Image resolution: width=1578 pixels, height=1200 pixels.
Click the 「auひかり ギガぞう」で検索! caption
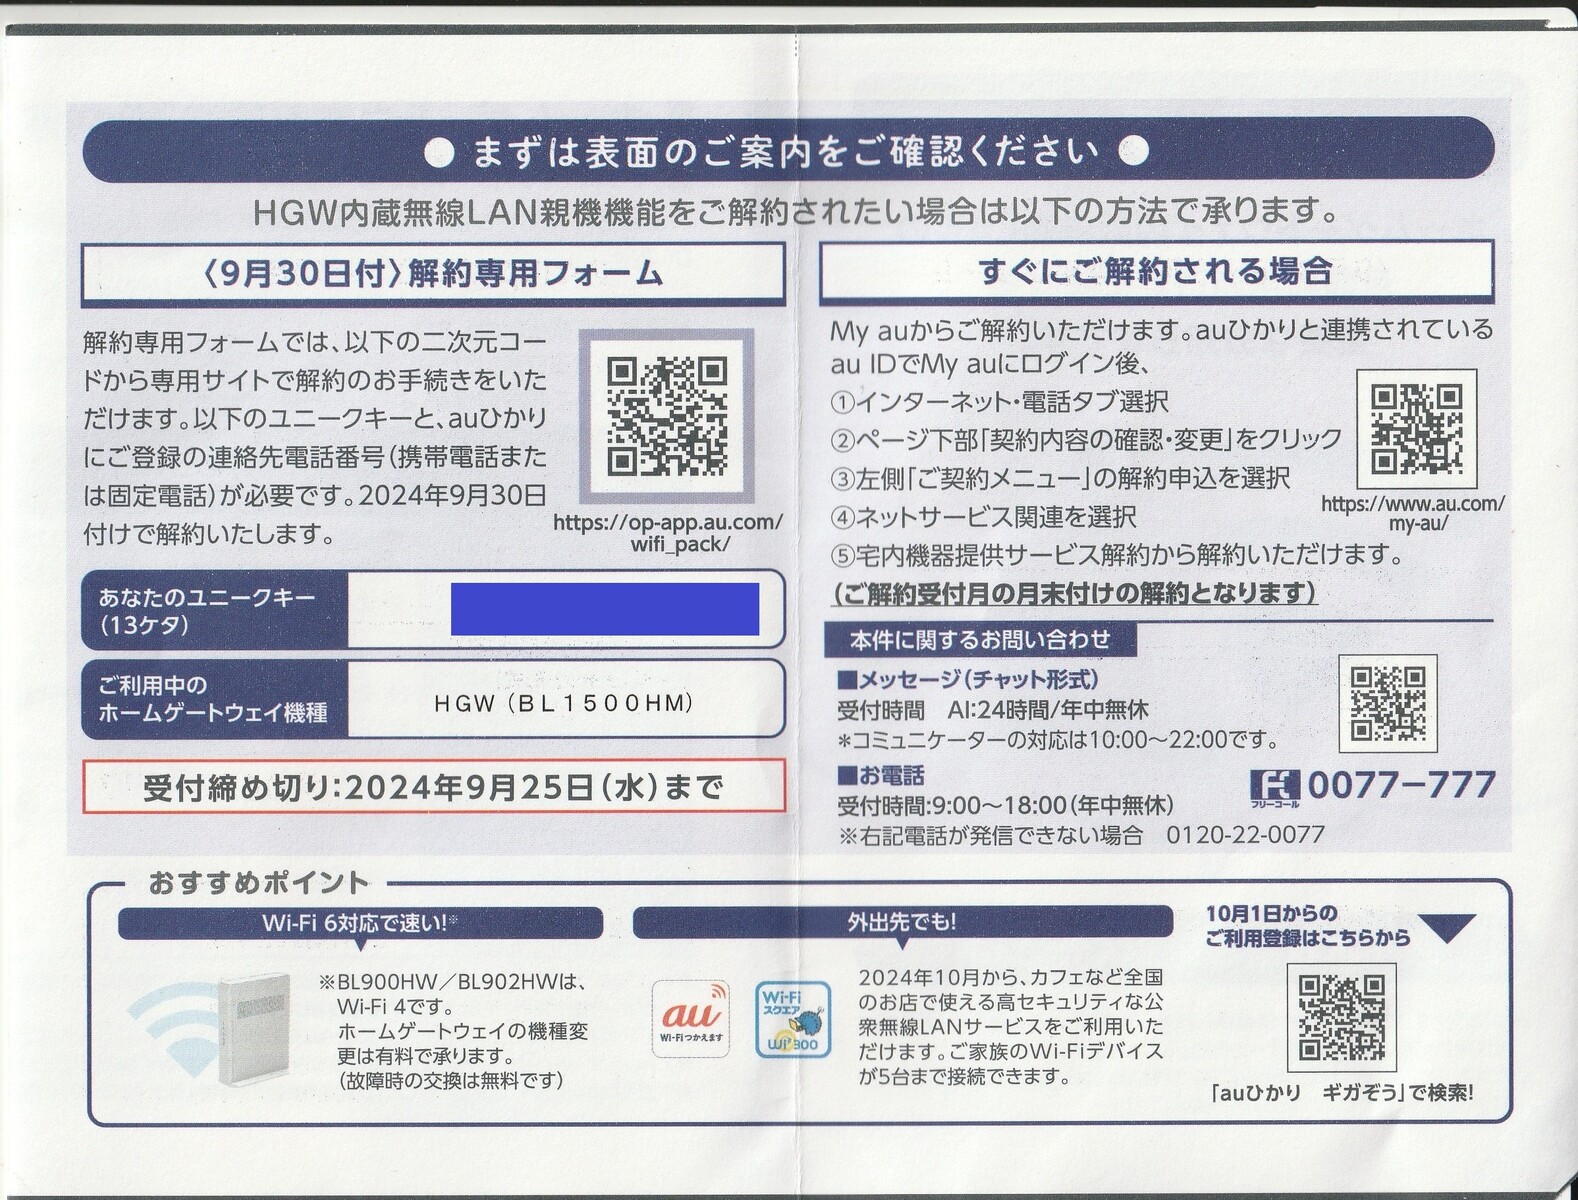coord(1341,1093)
